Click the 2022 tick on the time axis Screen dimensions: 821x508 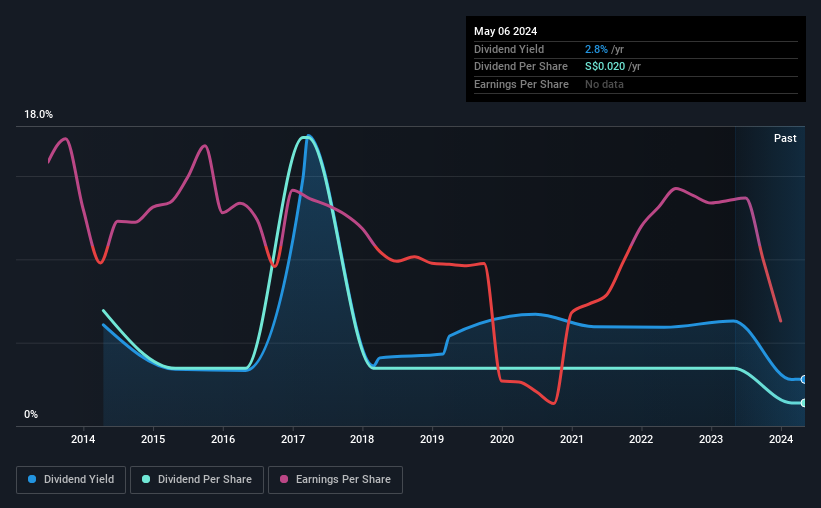coord(641,439)
